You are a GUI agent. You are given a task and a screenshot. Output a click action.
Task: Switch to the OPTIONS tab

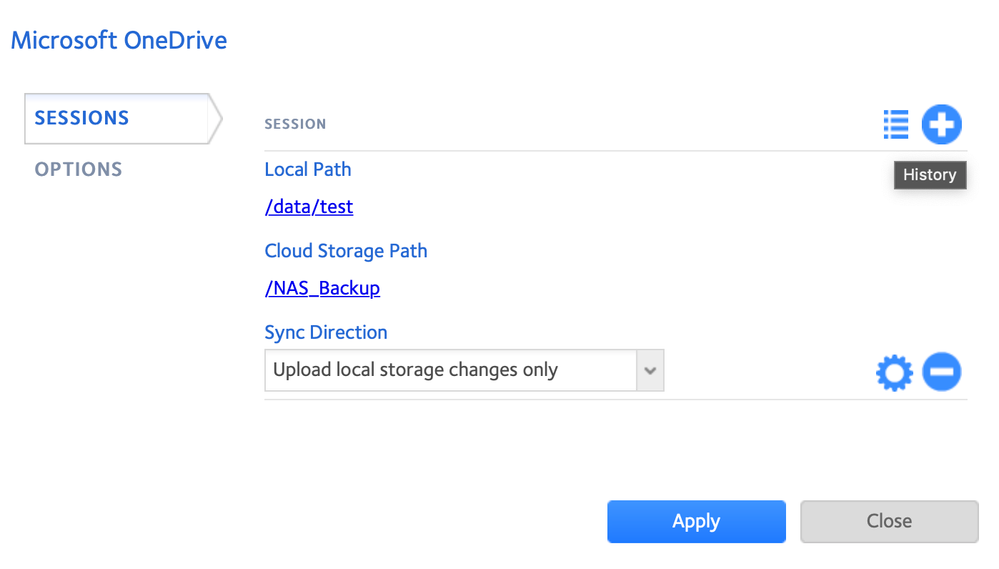pos(78,169)
